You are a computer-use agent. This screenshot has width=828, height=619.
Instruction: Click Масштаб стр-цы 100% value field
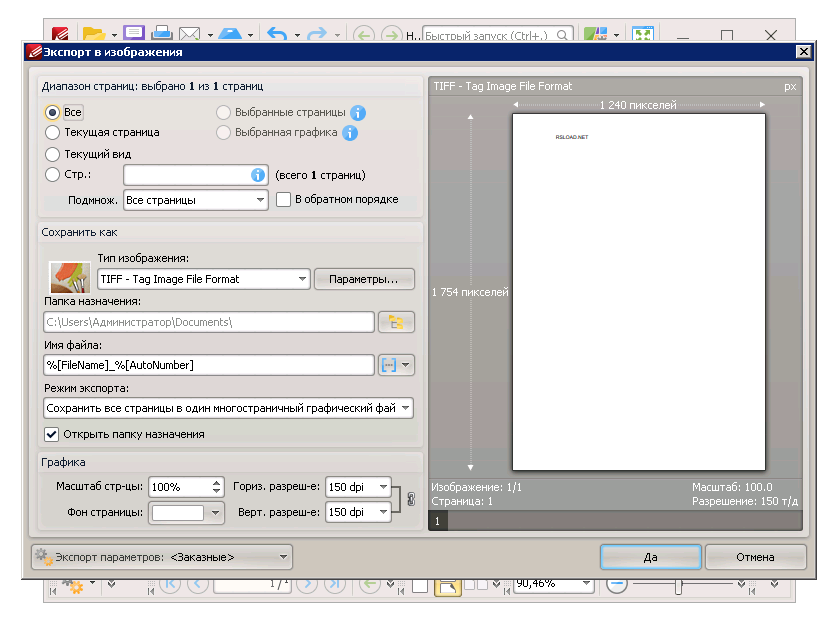click(180, 487)
